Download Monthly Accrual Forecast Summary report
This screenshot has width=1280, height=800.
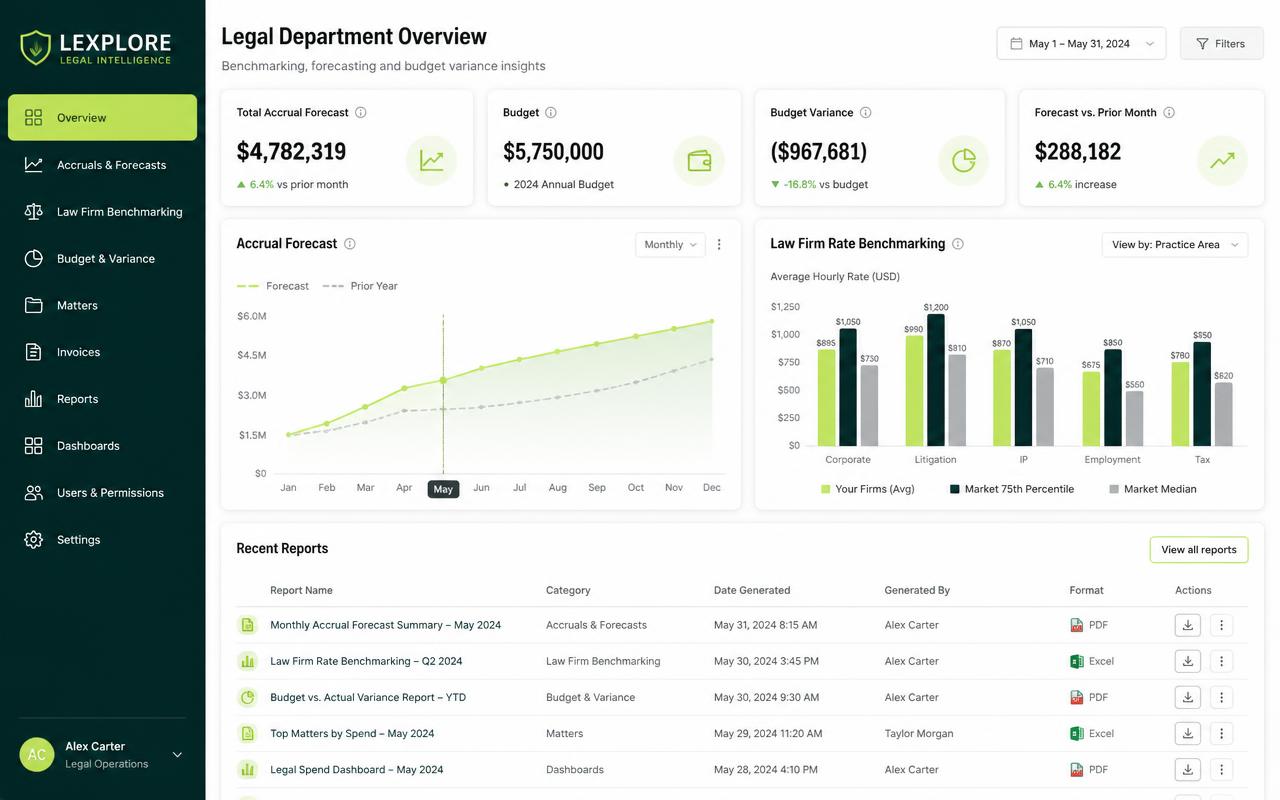tap(1188, 625)
